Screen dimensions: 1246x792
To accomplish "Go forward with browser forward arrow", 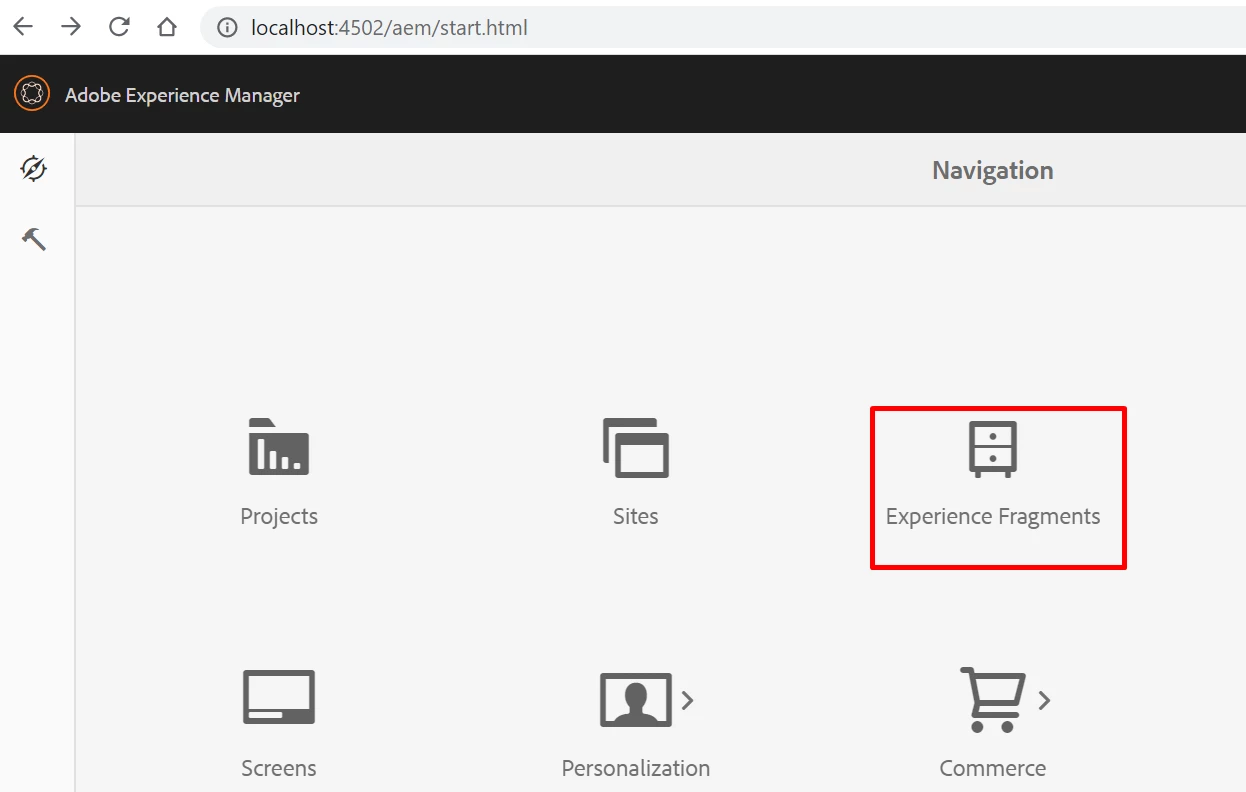I will click(71, 27).
